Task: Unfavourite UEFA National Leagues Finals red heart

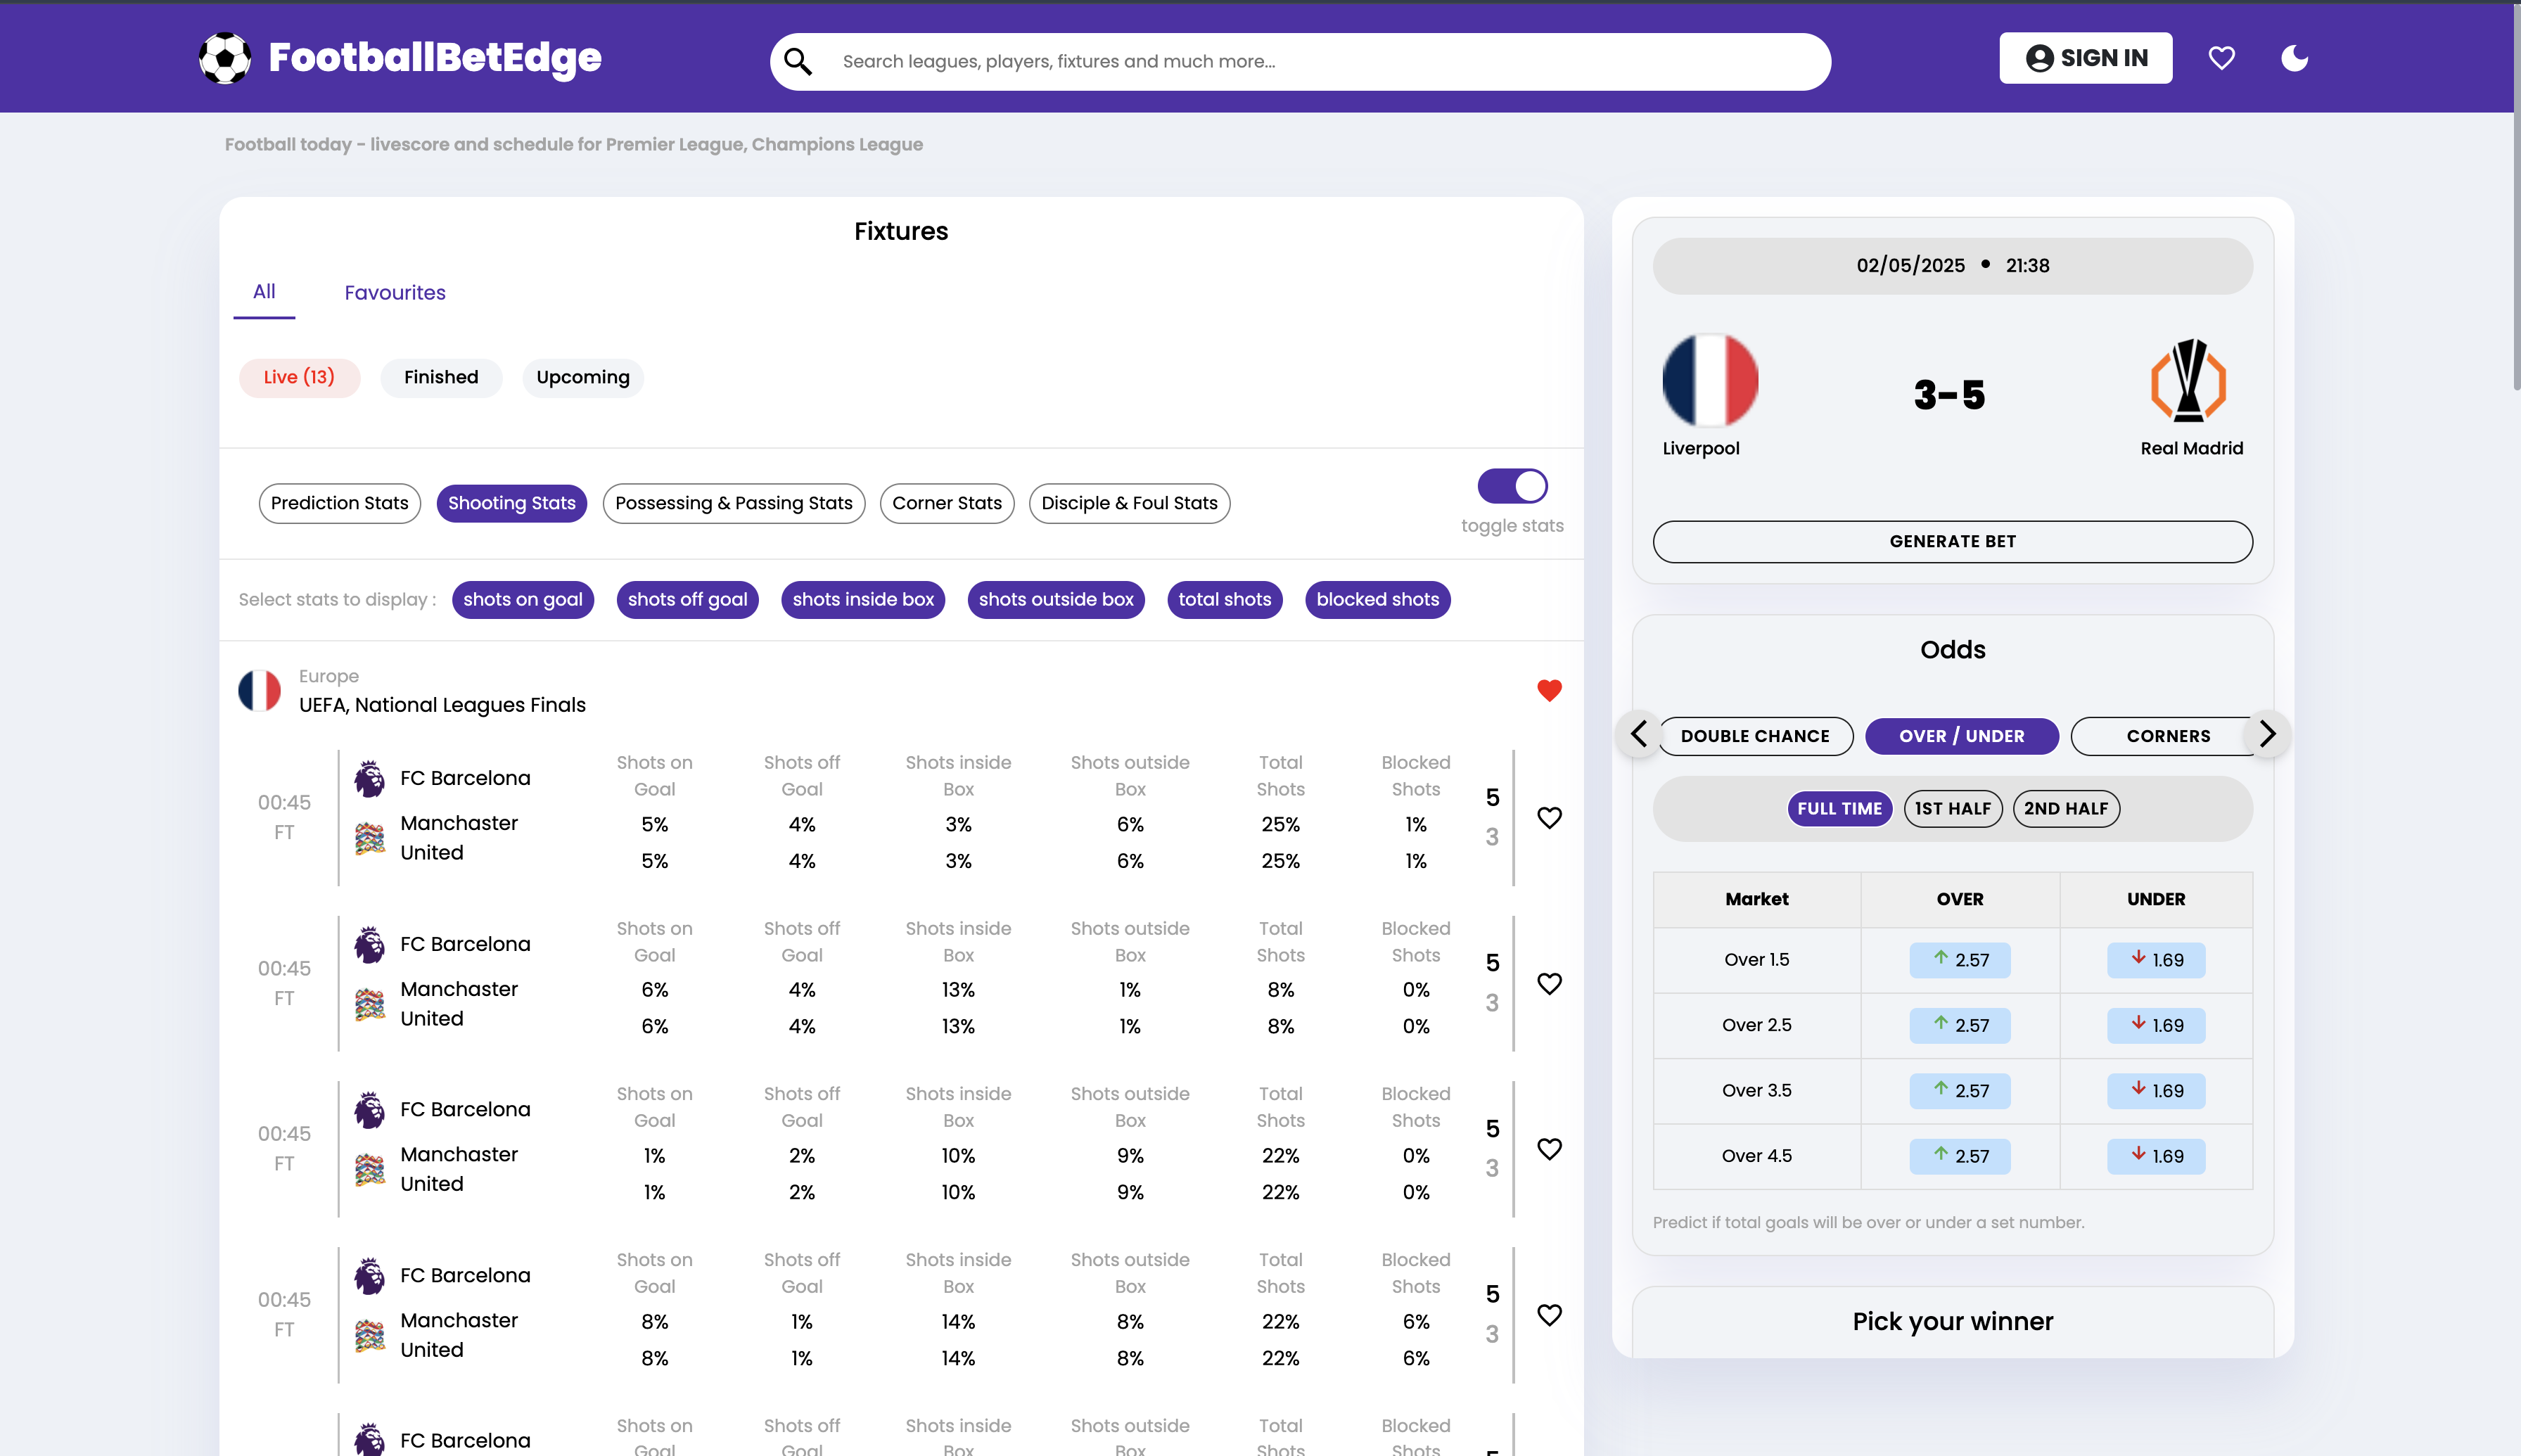Action: point(1549,690)
